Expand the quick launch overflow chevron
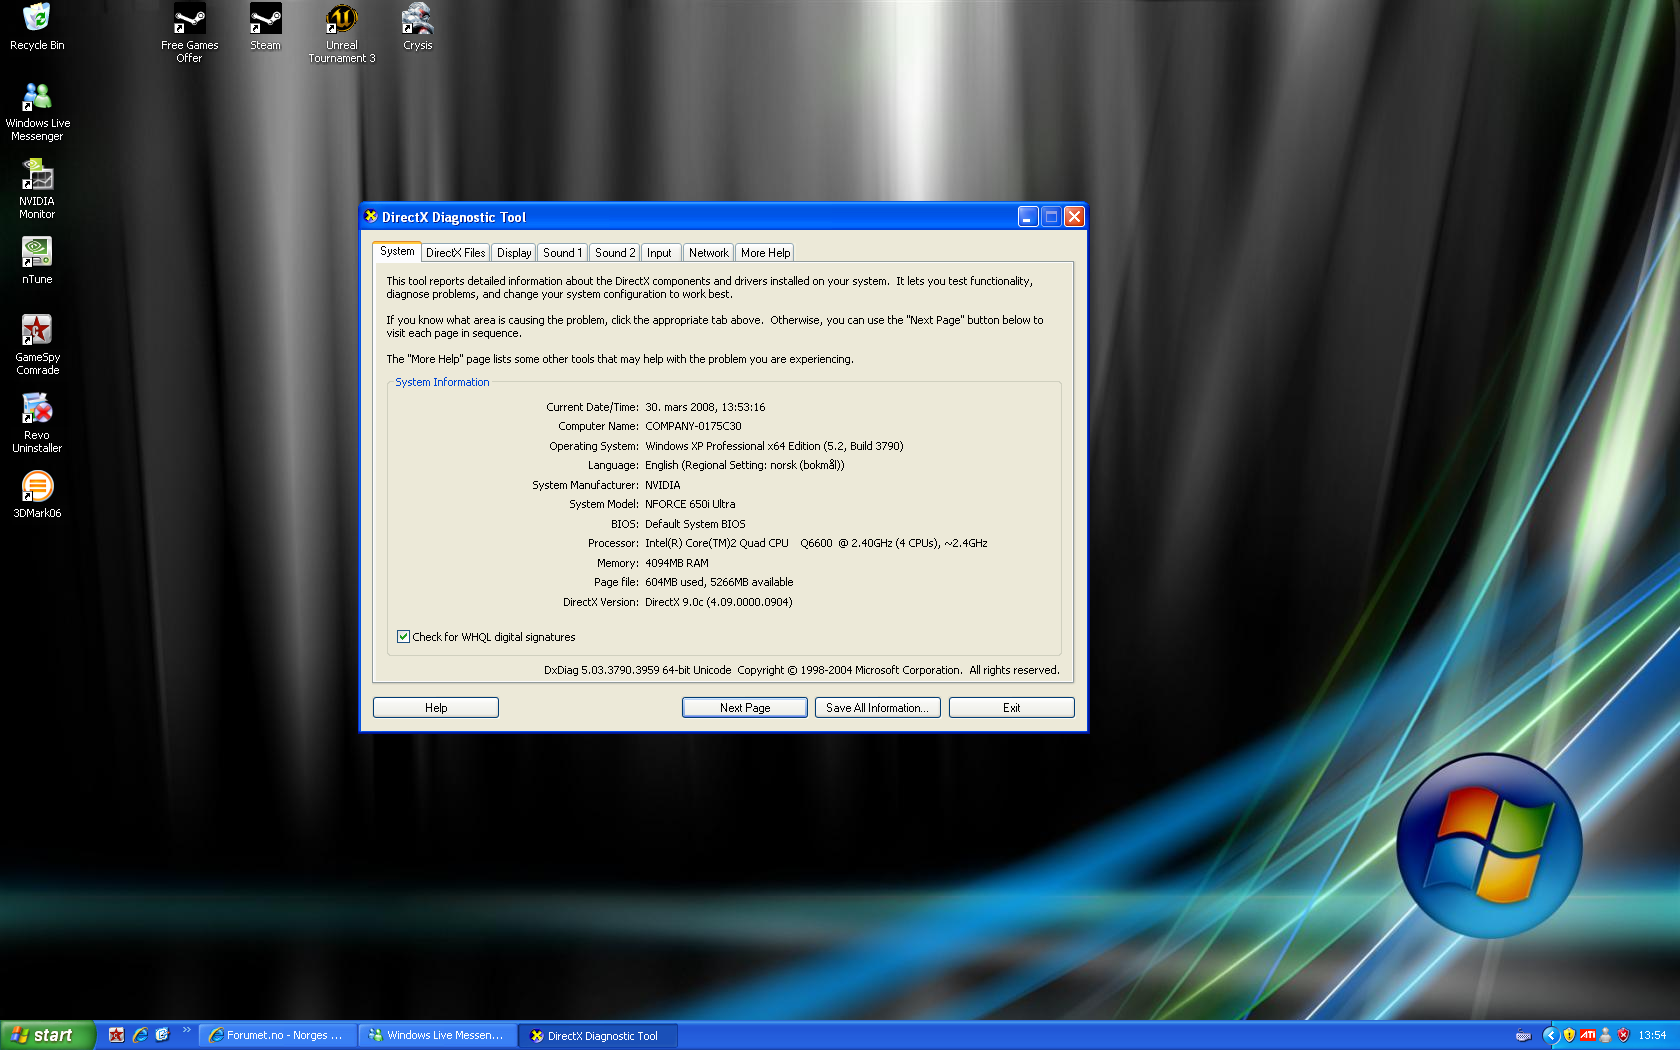The image size is (1680, 1050). point(186,1030)
